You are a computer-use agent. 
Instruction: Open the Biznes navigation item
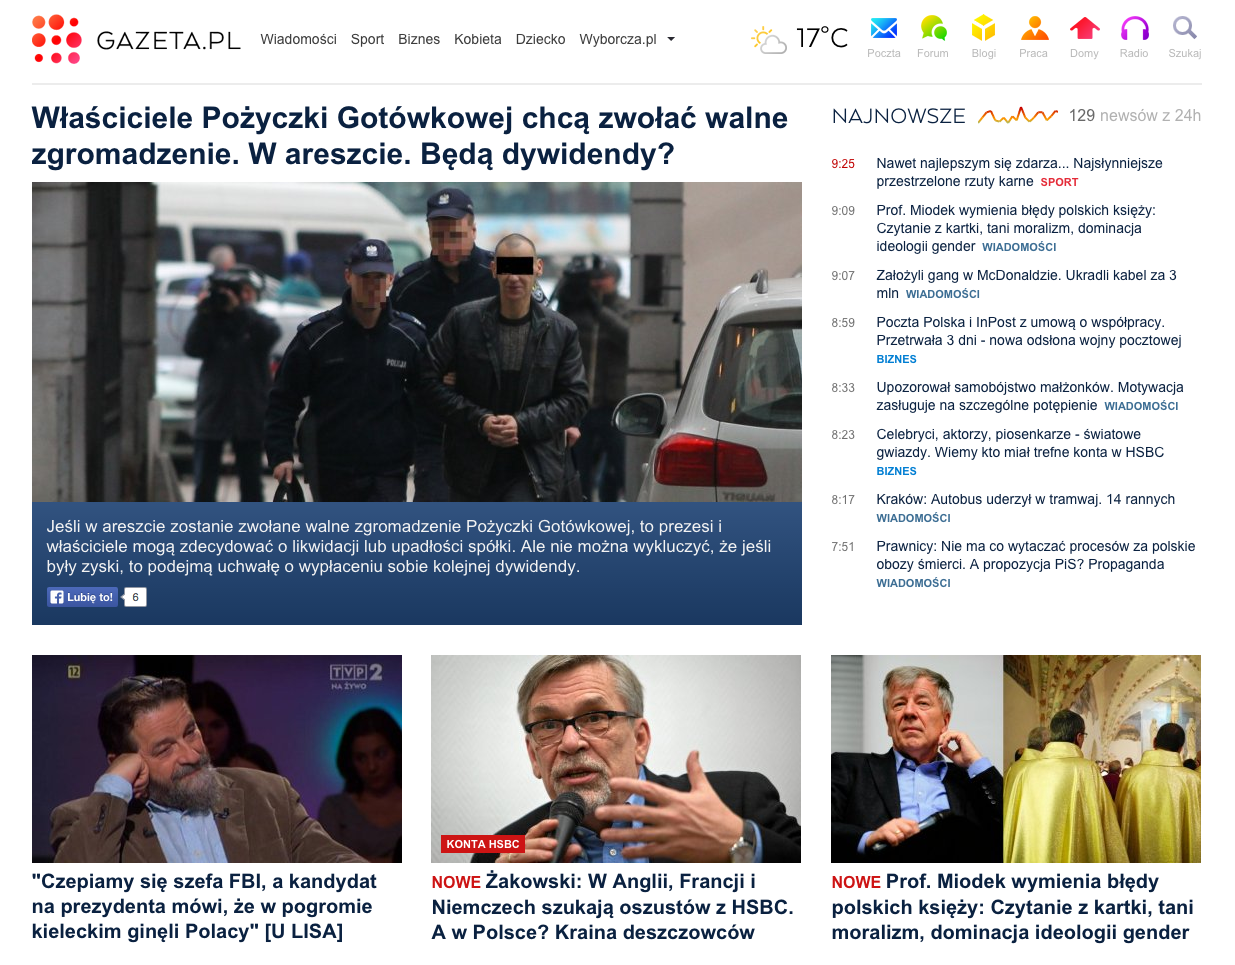pyautogui.click(x=419, y=39)
